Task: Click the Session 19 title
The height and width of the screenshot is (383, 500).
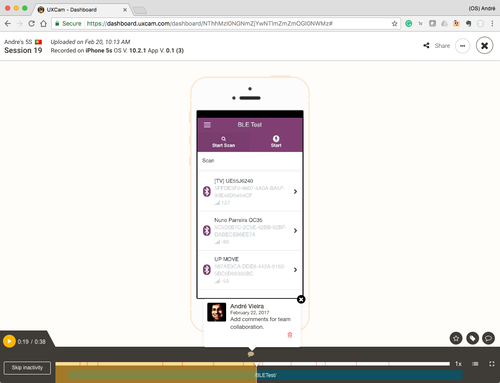Action: 23,50
